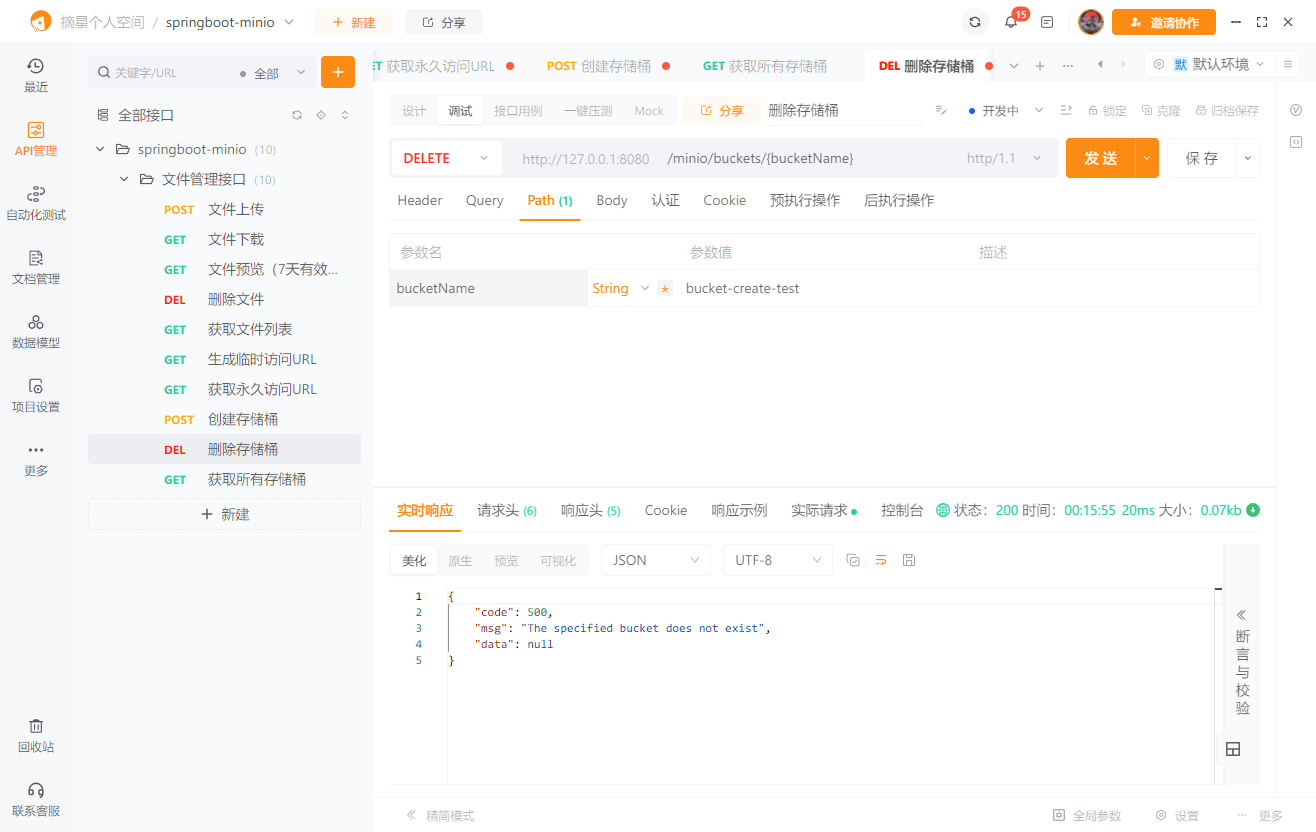This screenshot has width=1316, height=832.
Task: Click the 邀请协作 button
Action: coord(1164,22)
